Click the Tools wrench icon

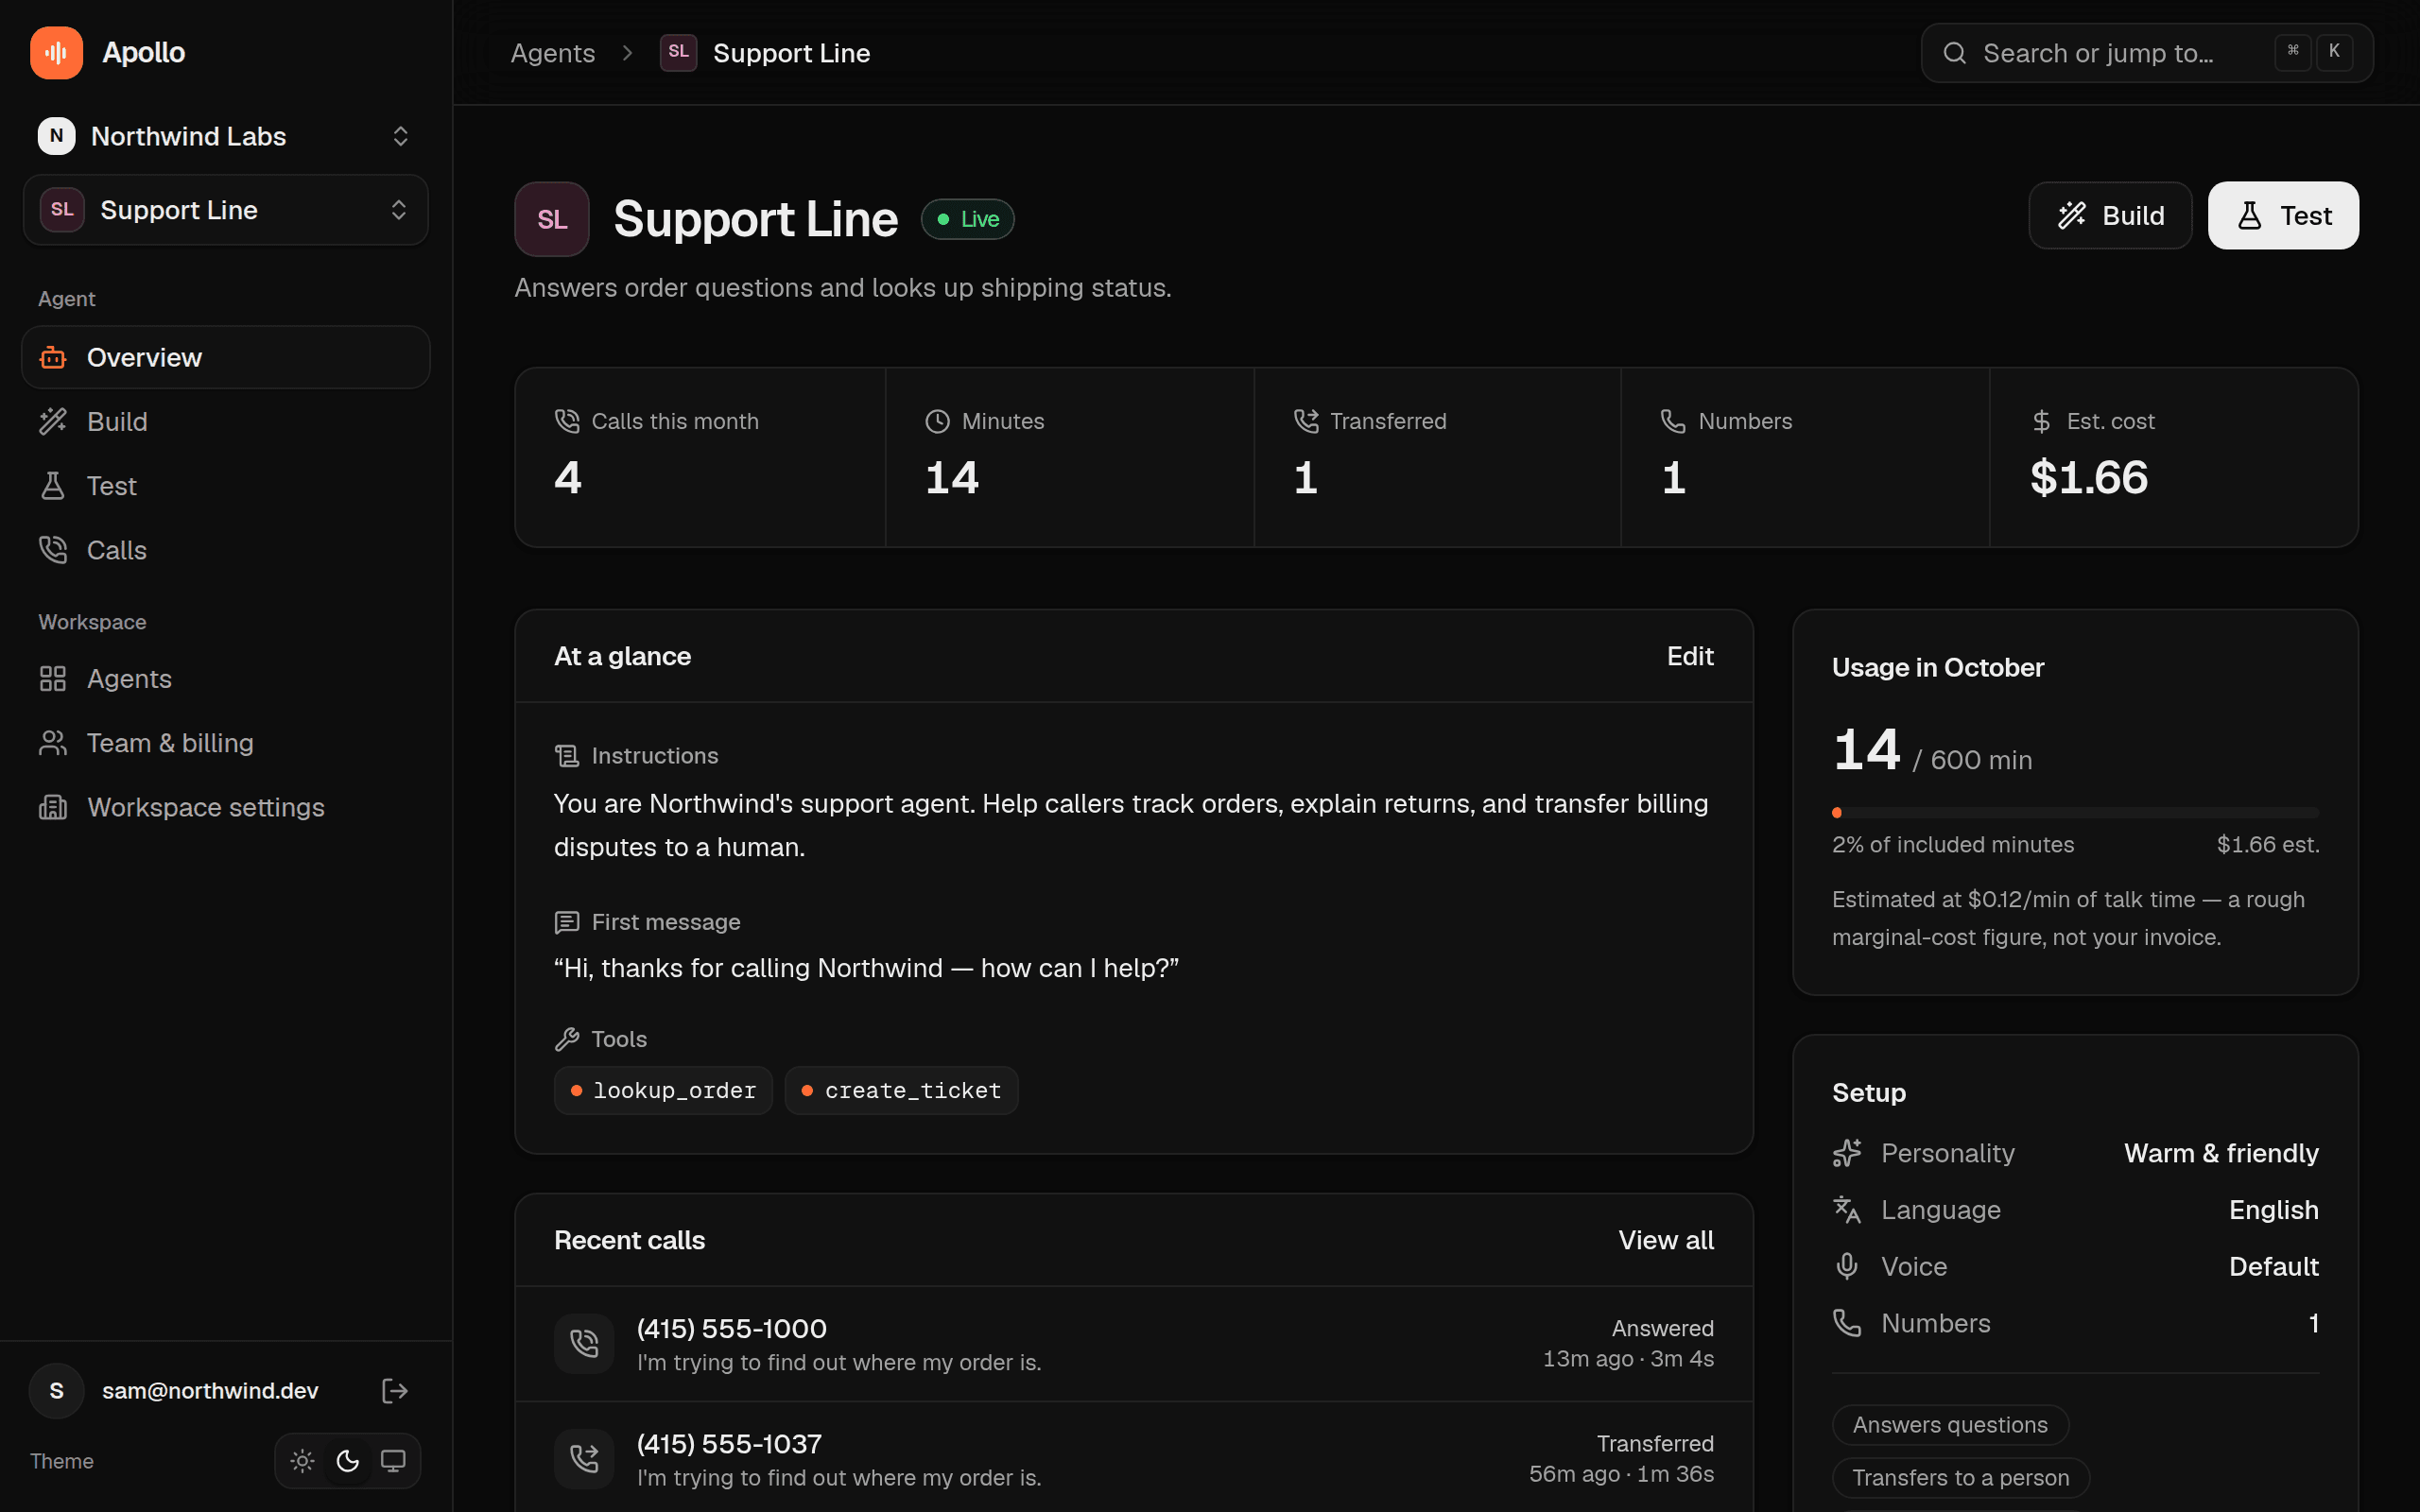(567, 1039)
